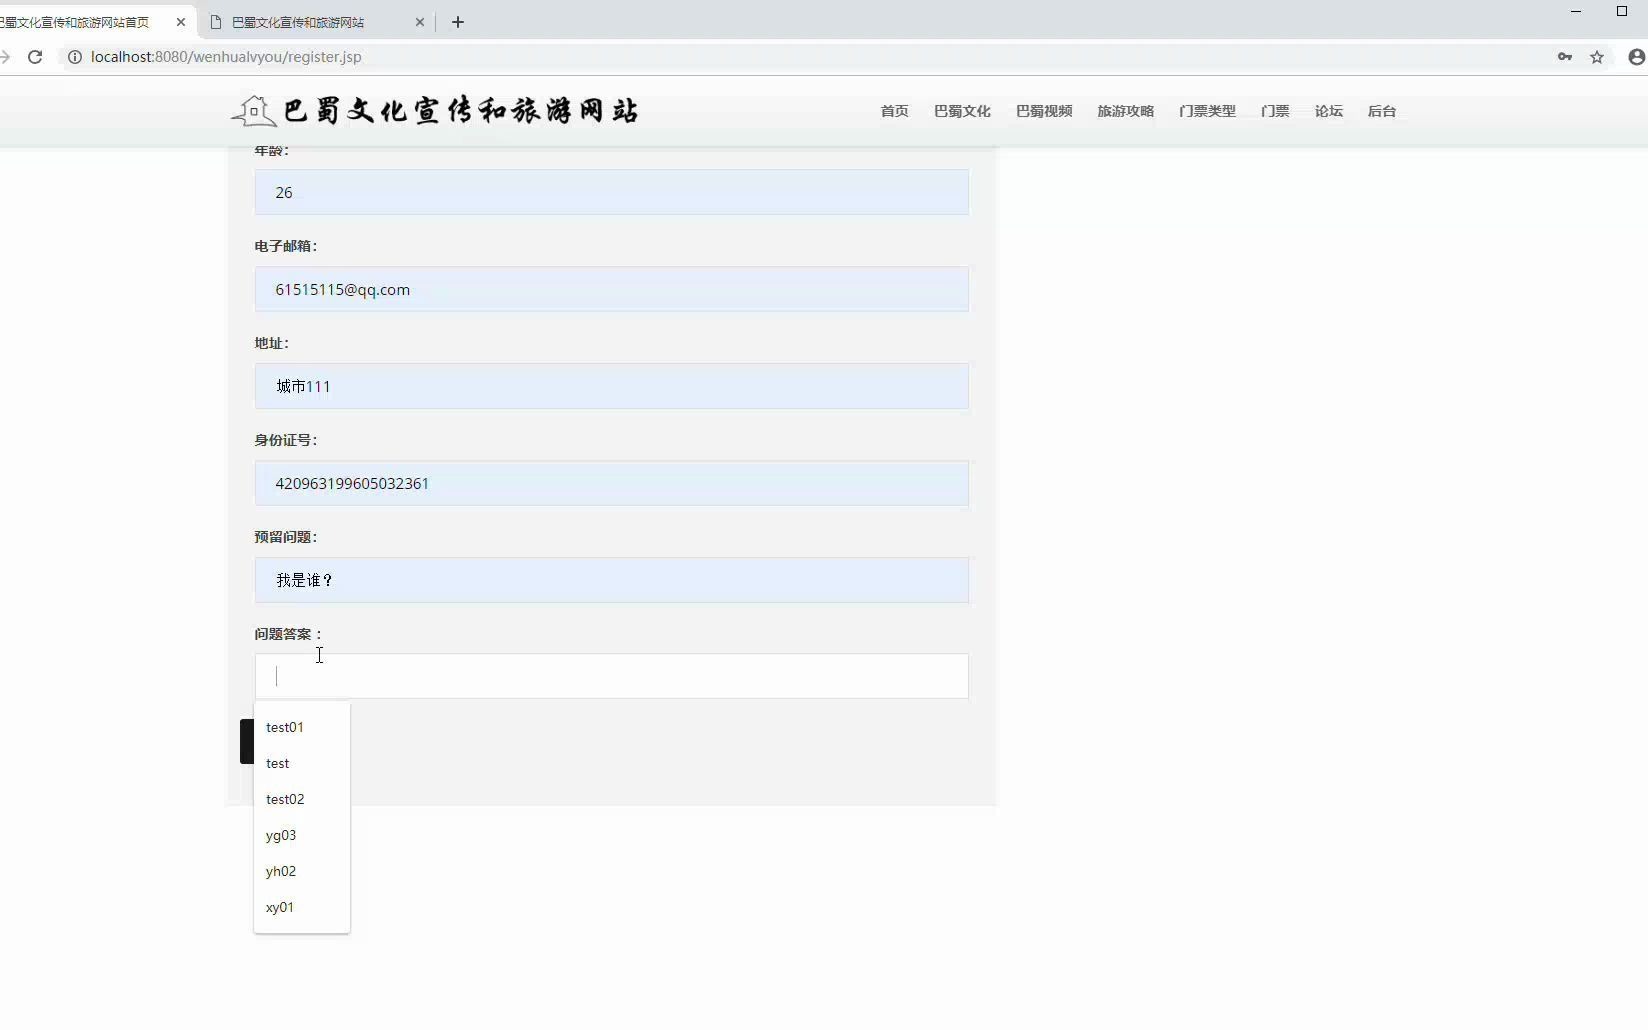The width and height of the screenshot is (1648, 1030).
Task: Click the 问题答案: label
Action: click(288, 634)
